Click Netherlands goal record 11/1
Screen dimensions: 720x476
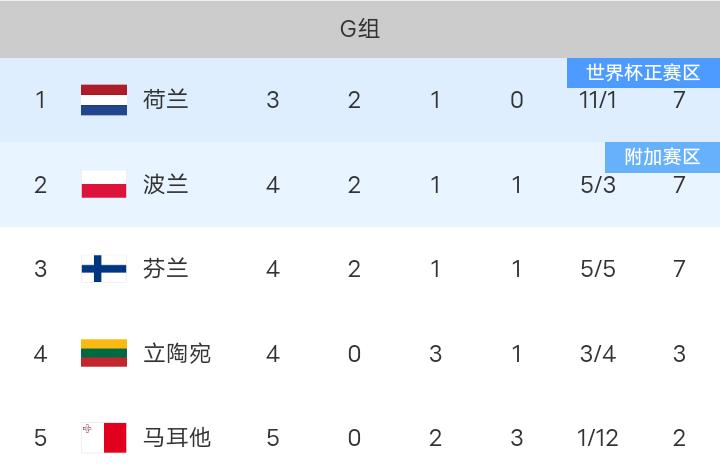tap(597, 100)
